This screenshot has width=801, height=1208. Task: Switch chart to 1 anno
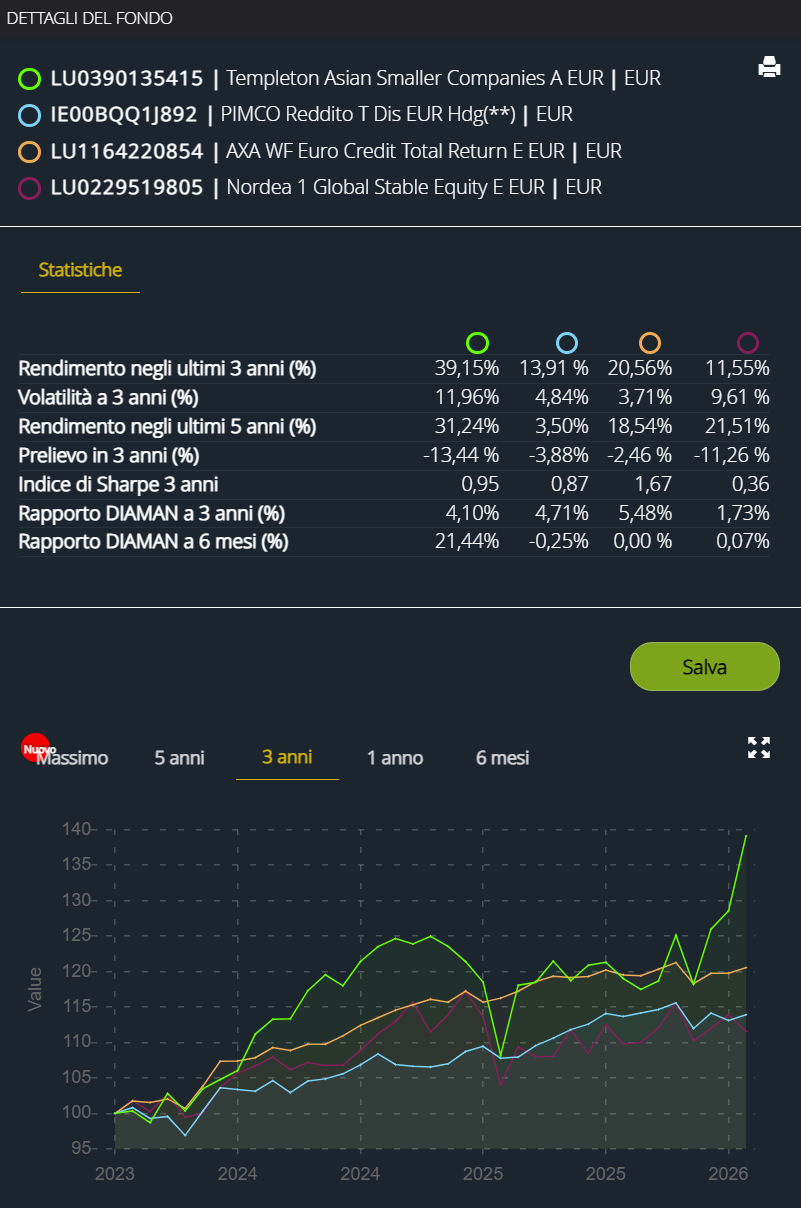pos(394,758)
